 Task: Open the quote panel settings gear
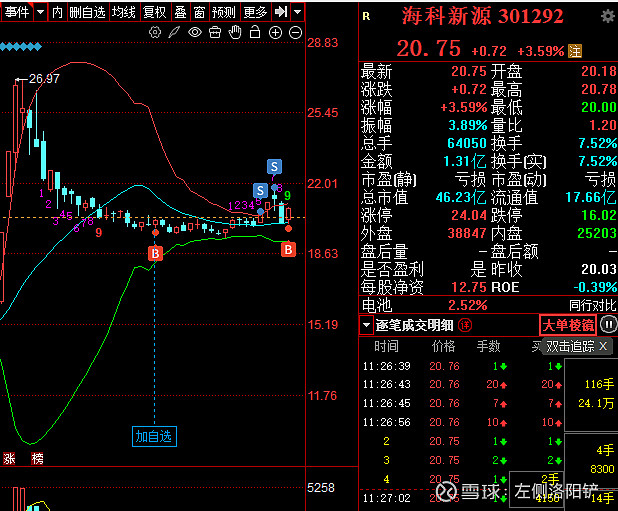pos(607,16)
